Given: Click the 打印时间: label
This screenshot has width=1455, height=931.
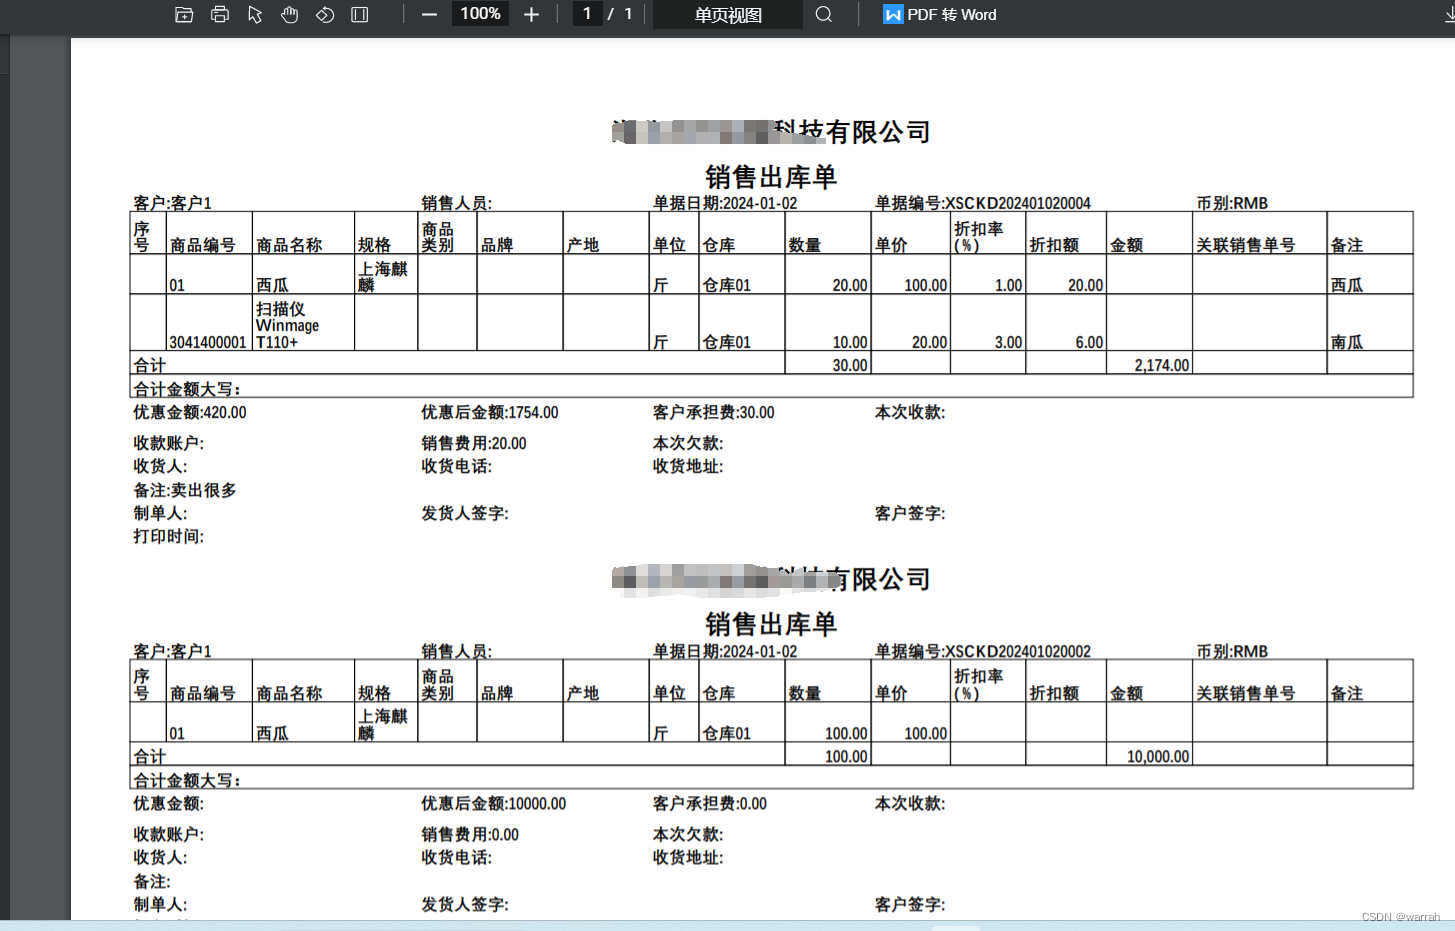Looking at the screenshot, I should [169, 536].
